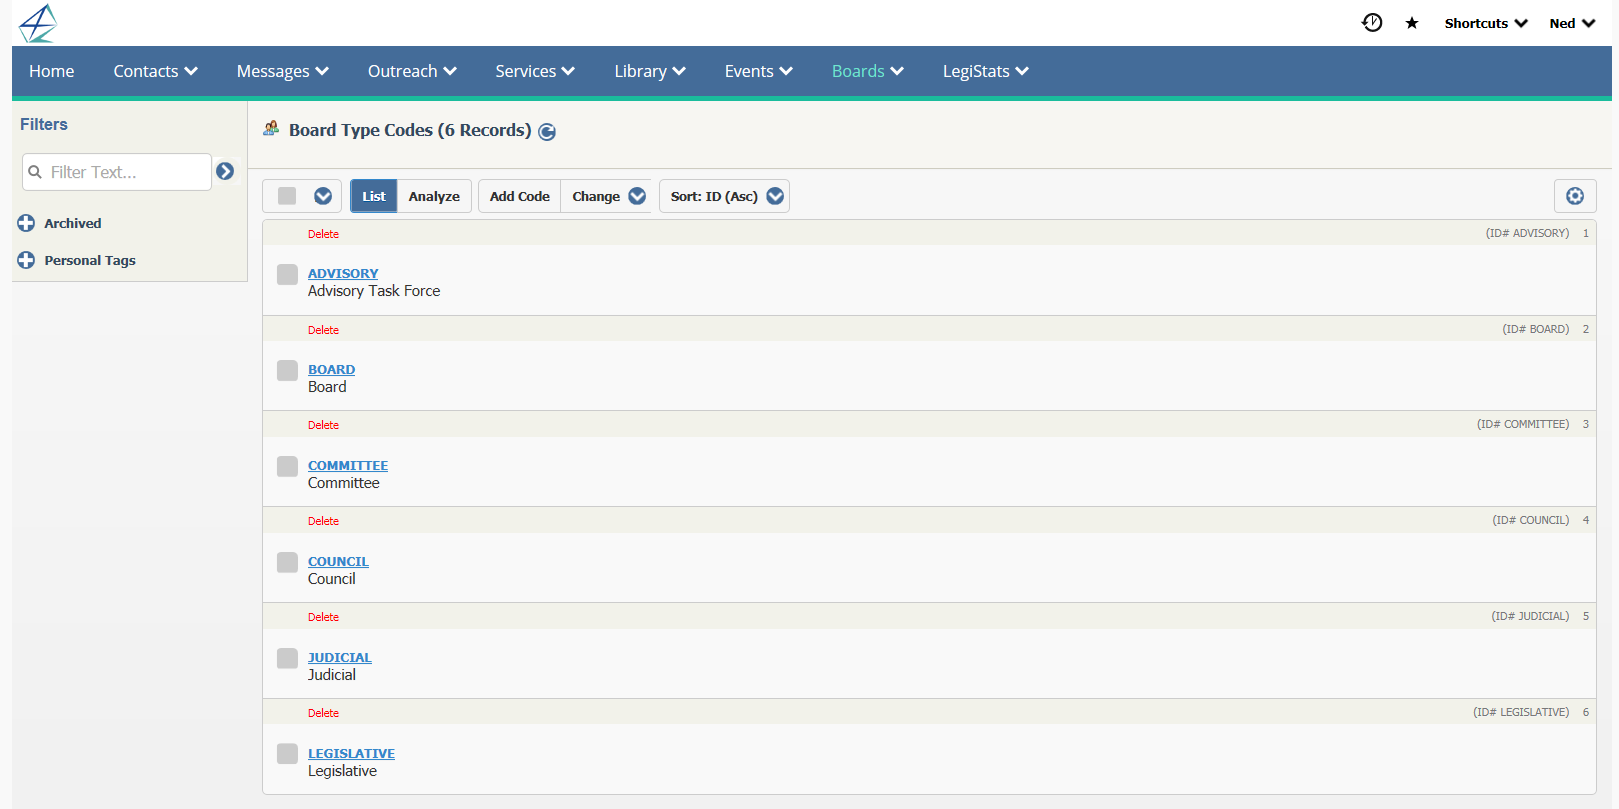Refresh the Board Type Codes list

tap(547, 131)
